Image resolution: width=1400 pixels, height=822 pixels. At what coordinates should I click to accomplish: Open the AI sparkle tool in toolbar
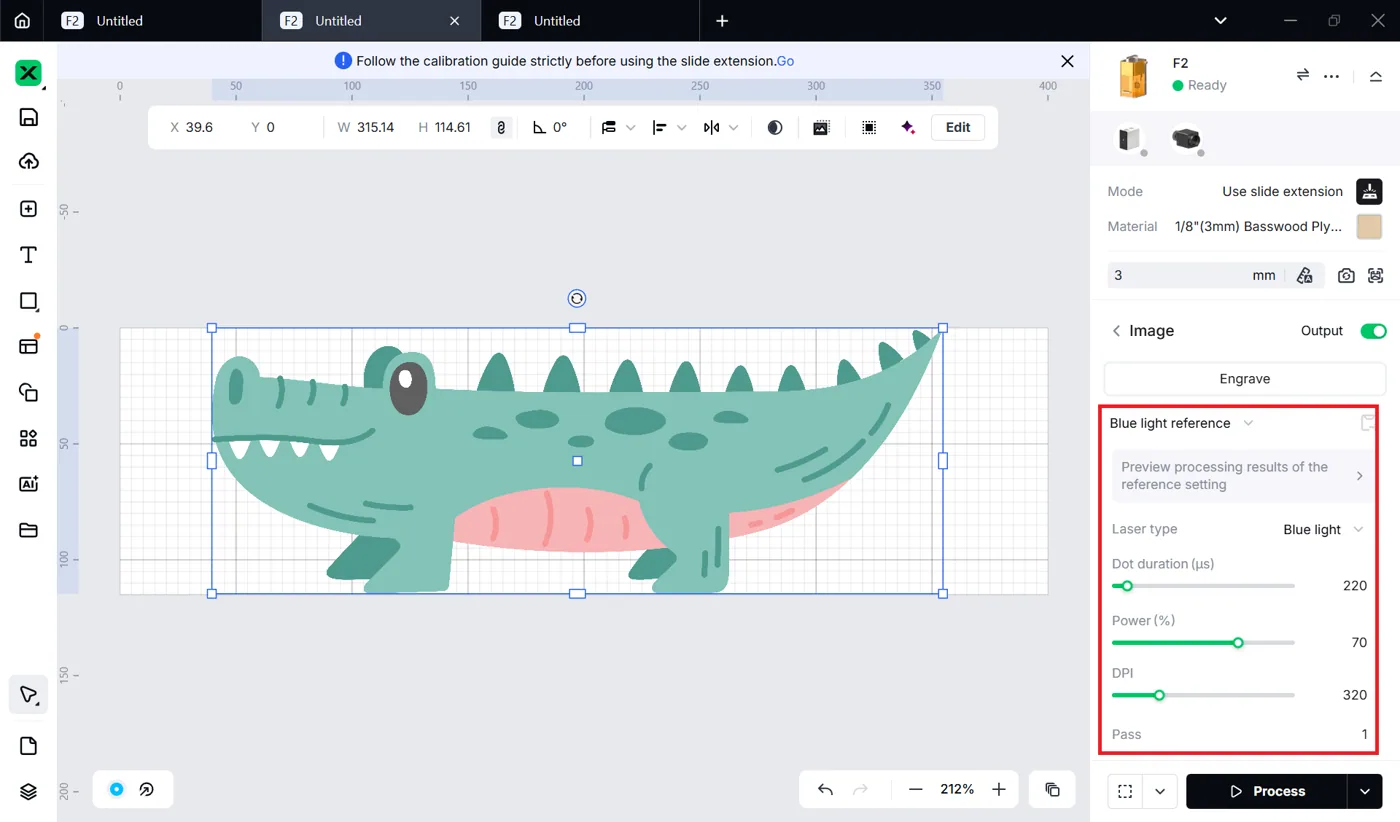(x=908, y=128)
